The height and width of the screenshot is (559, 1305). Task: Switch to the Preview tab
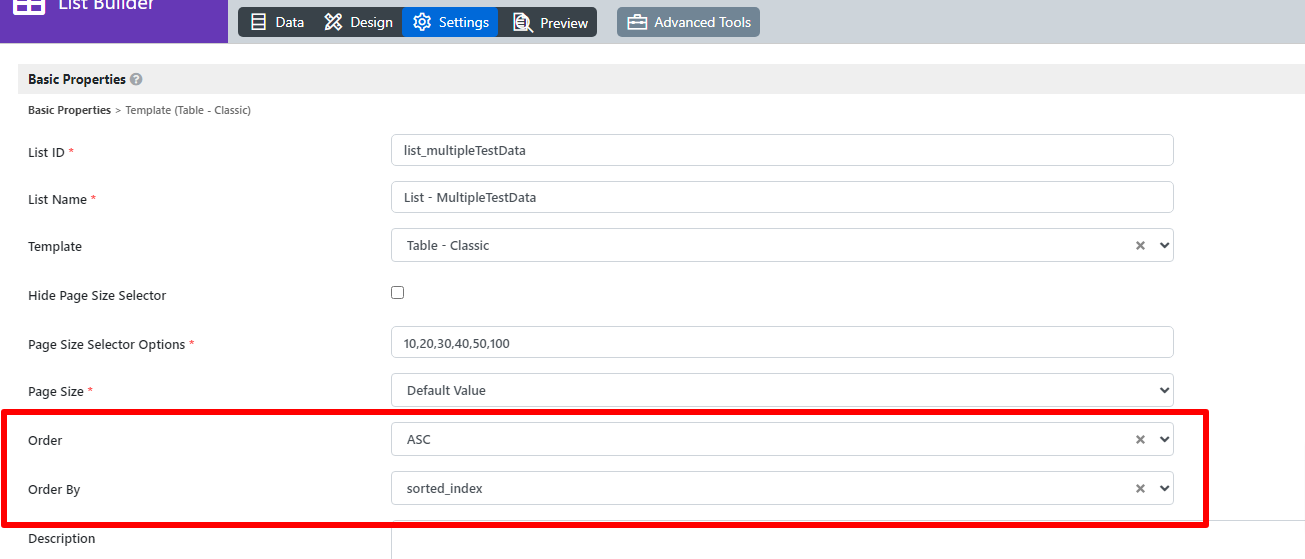(x=550, y=22)
